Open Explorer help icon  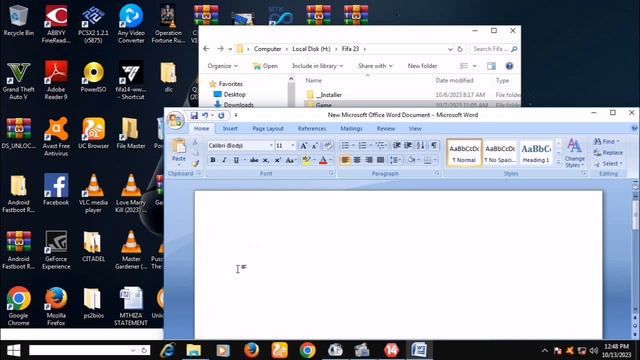pyautogui.click(x=509, y=66)
